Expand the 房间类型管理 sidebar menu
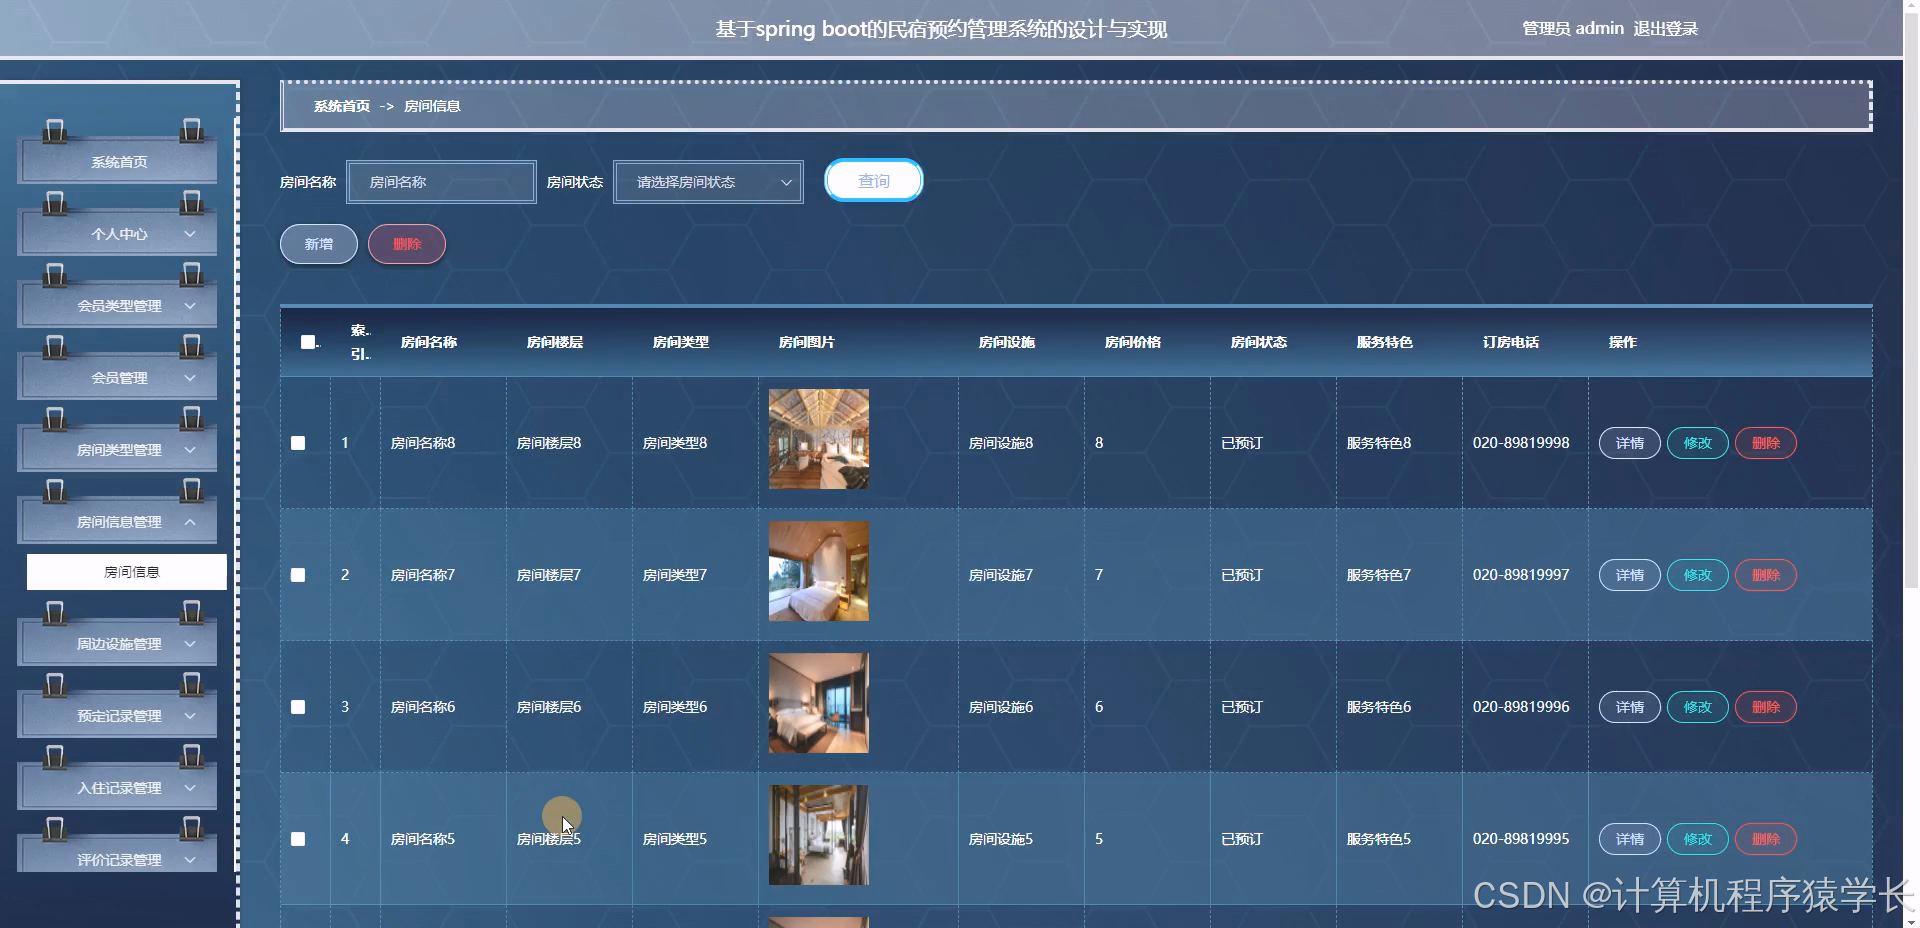Image resolution: width=1920 pixels, height=928 pixels. click(118, 450)
